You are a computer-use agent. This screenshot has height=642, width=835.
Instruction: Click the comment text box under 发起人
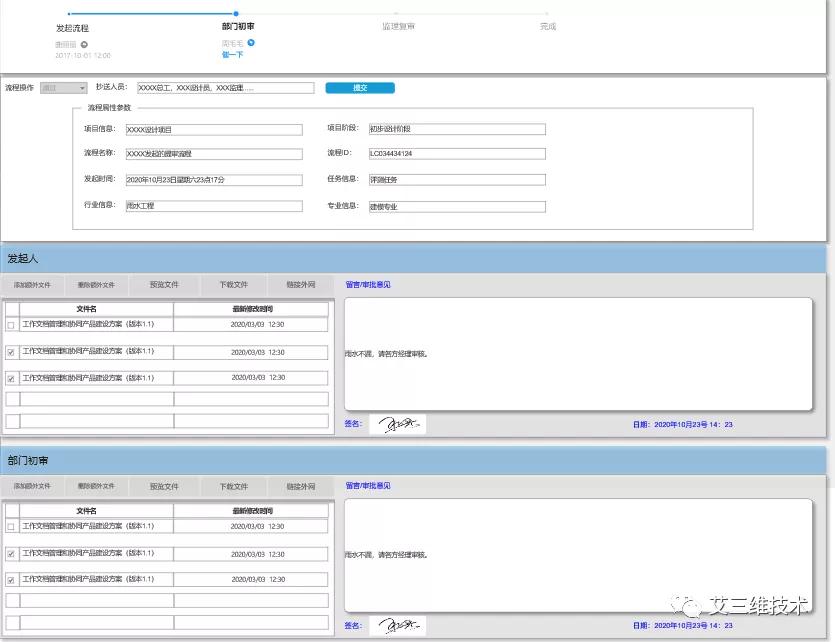coord(578,353)
